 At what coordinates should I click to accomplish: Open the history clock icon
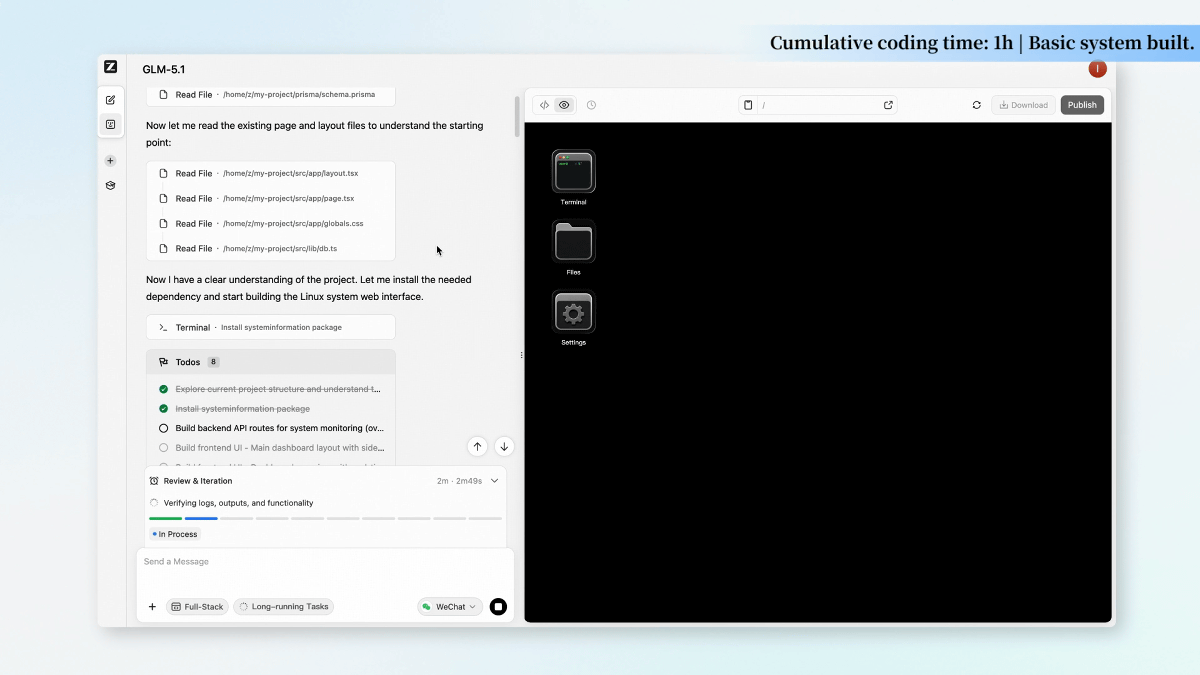(x=591, y=105)
